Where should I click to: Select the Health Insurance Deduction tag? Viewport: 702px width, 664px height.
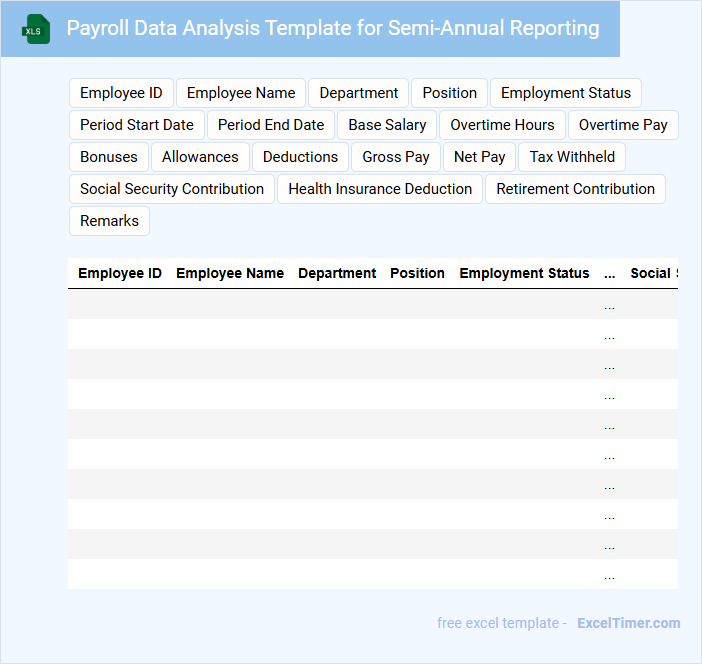(x=380, y=189)
